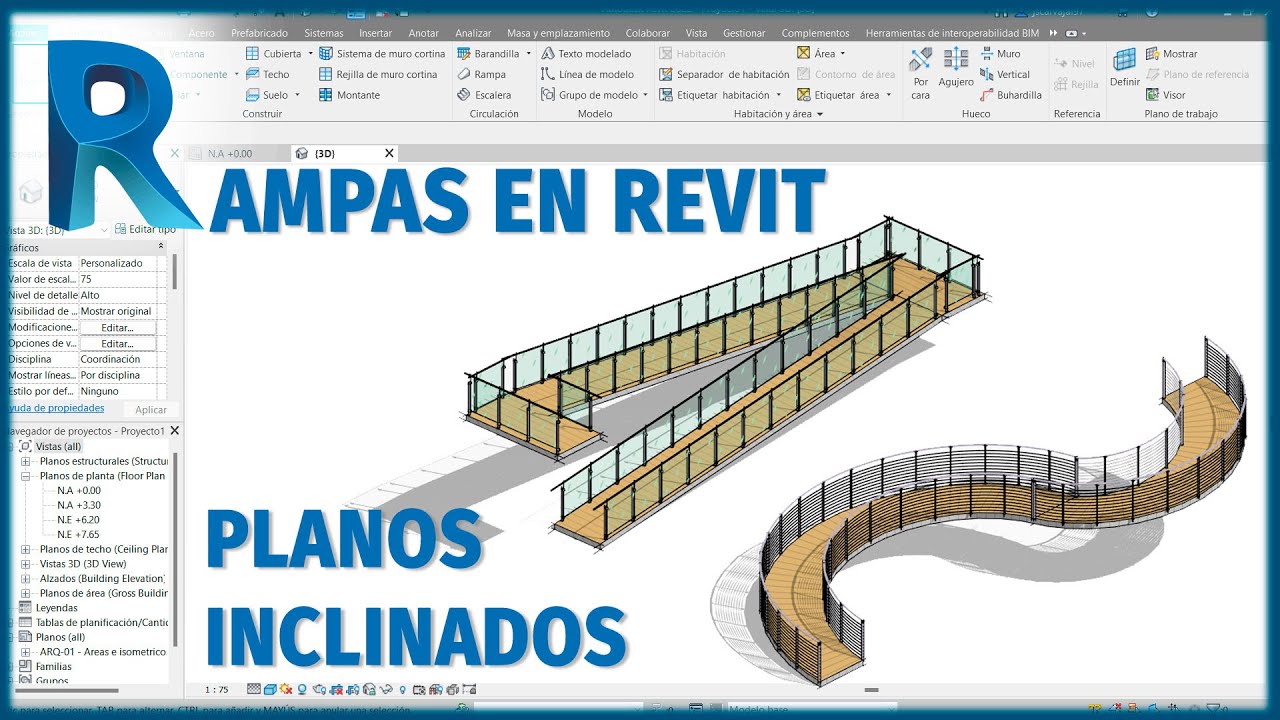Expand Alzados tree node
Viewport: 1280px width, 720px height.
[x=26, y=578]
